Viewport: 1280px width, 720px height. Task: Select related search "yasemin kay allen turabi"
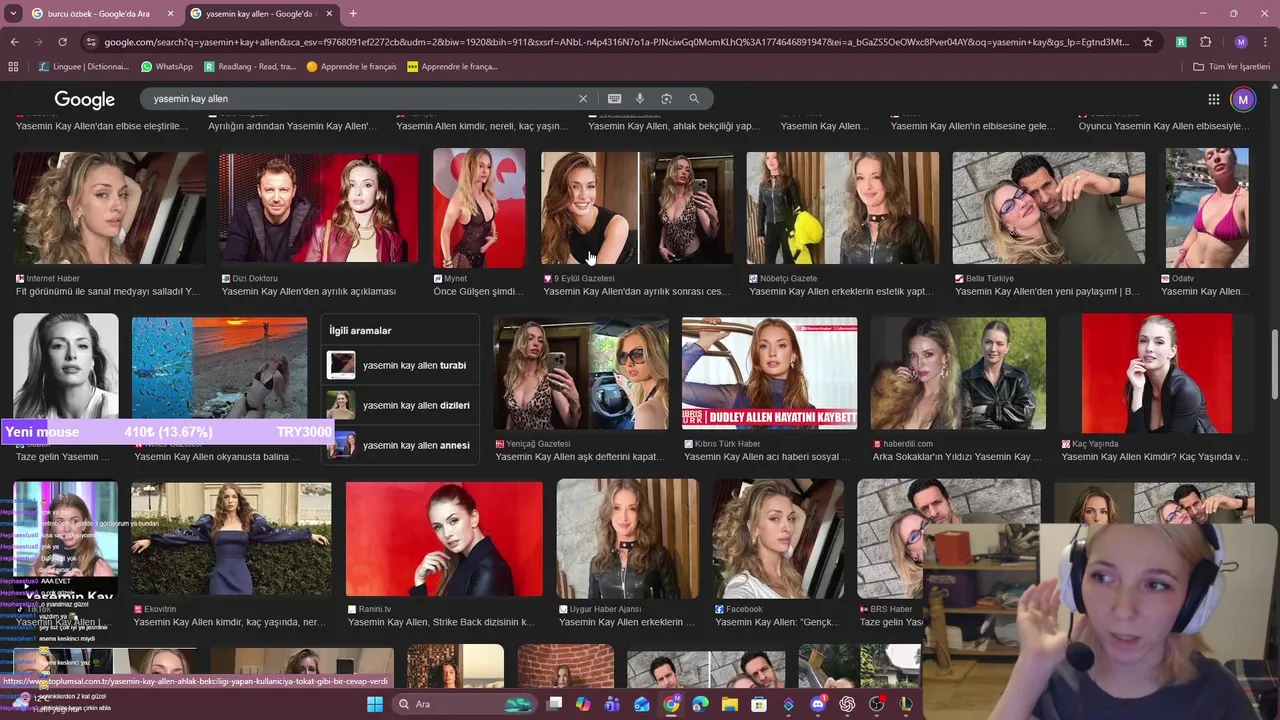399,365
